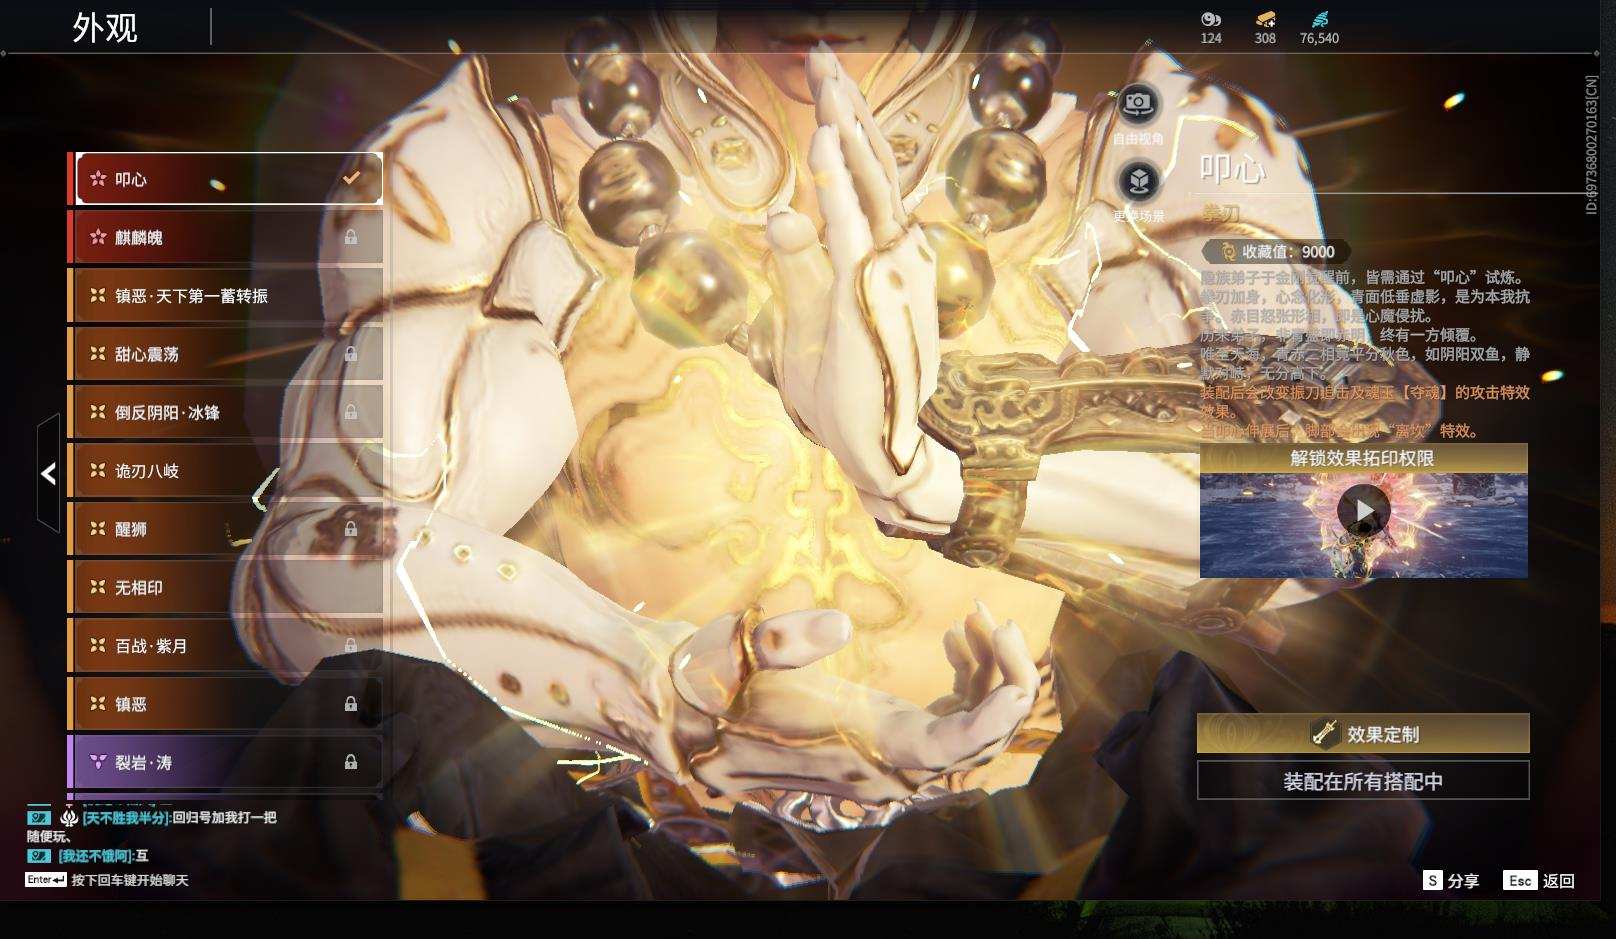Screen dimensions: 1616x939
Task: Pick the purple 裂岩·涛 entry
Action: [x=225, y=762]
